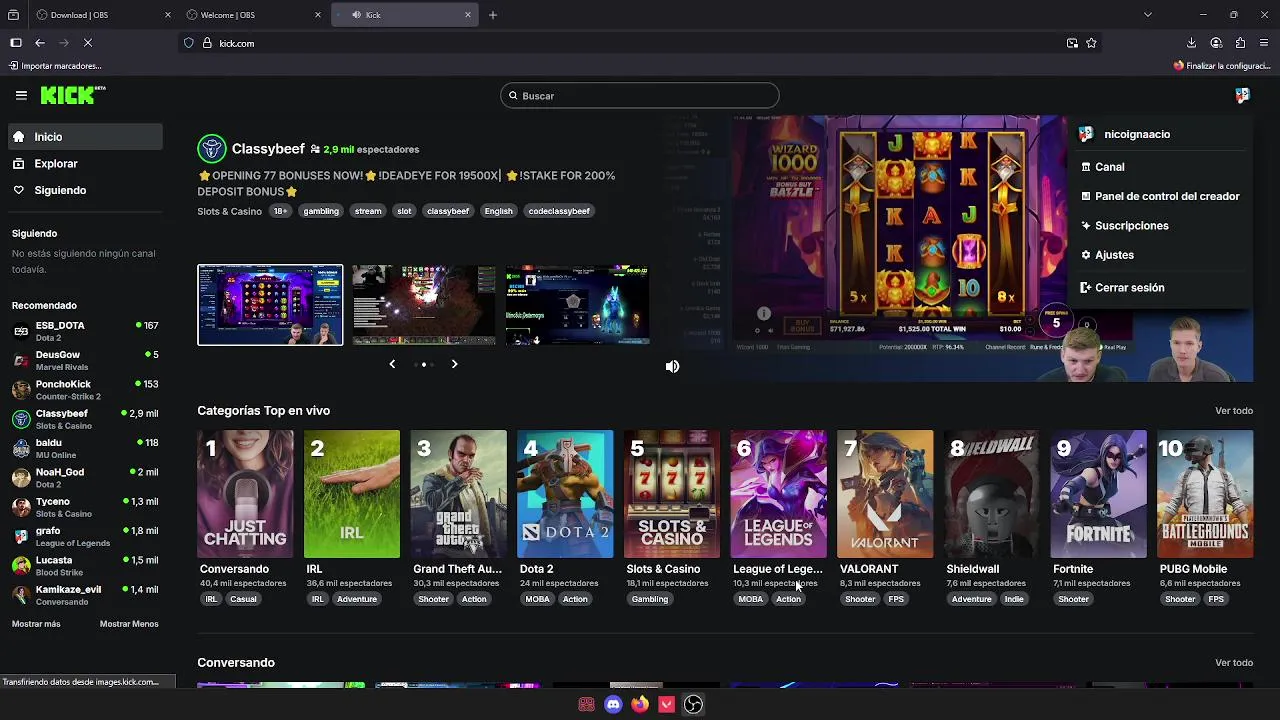Click Ver todo for Categorías Top en vivo

click(1233, 411)
